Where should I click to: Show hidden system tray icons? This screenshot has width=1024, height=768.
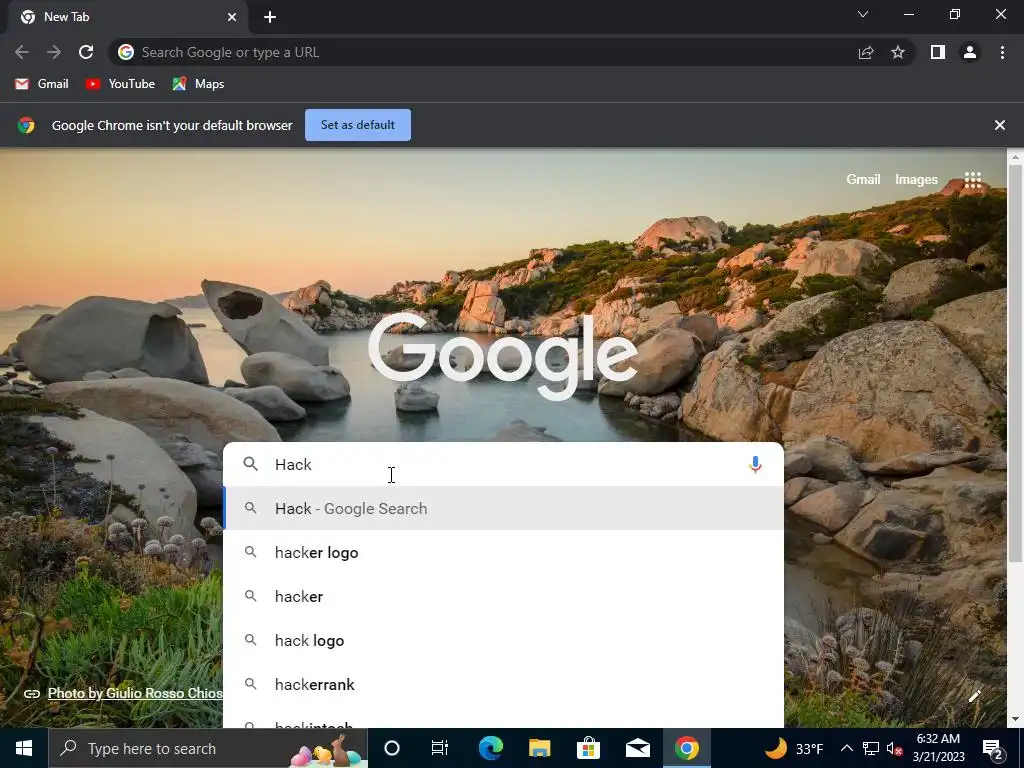846,748
